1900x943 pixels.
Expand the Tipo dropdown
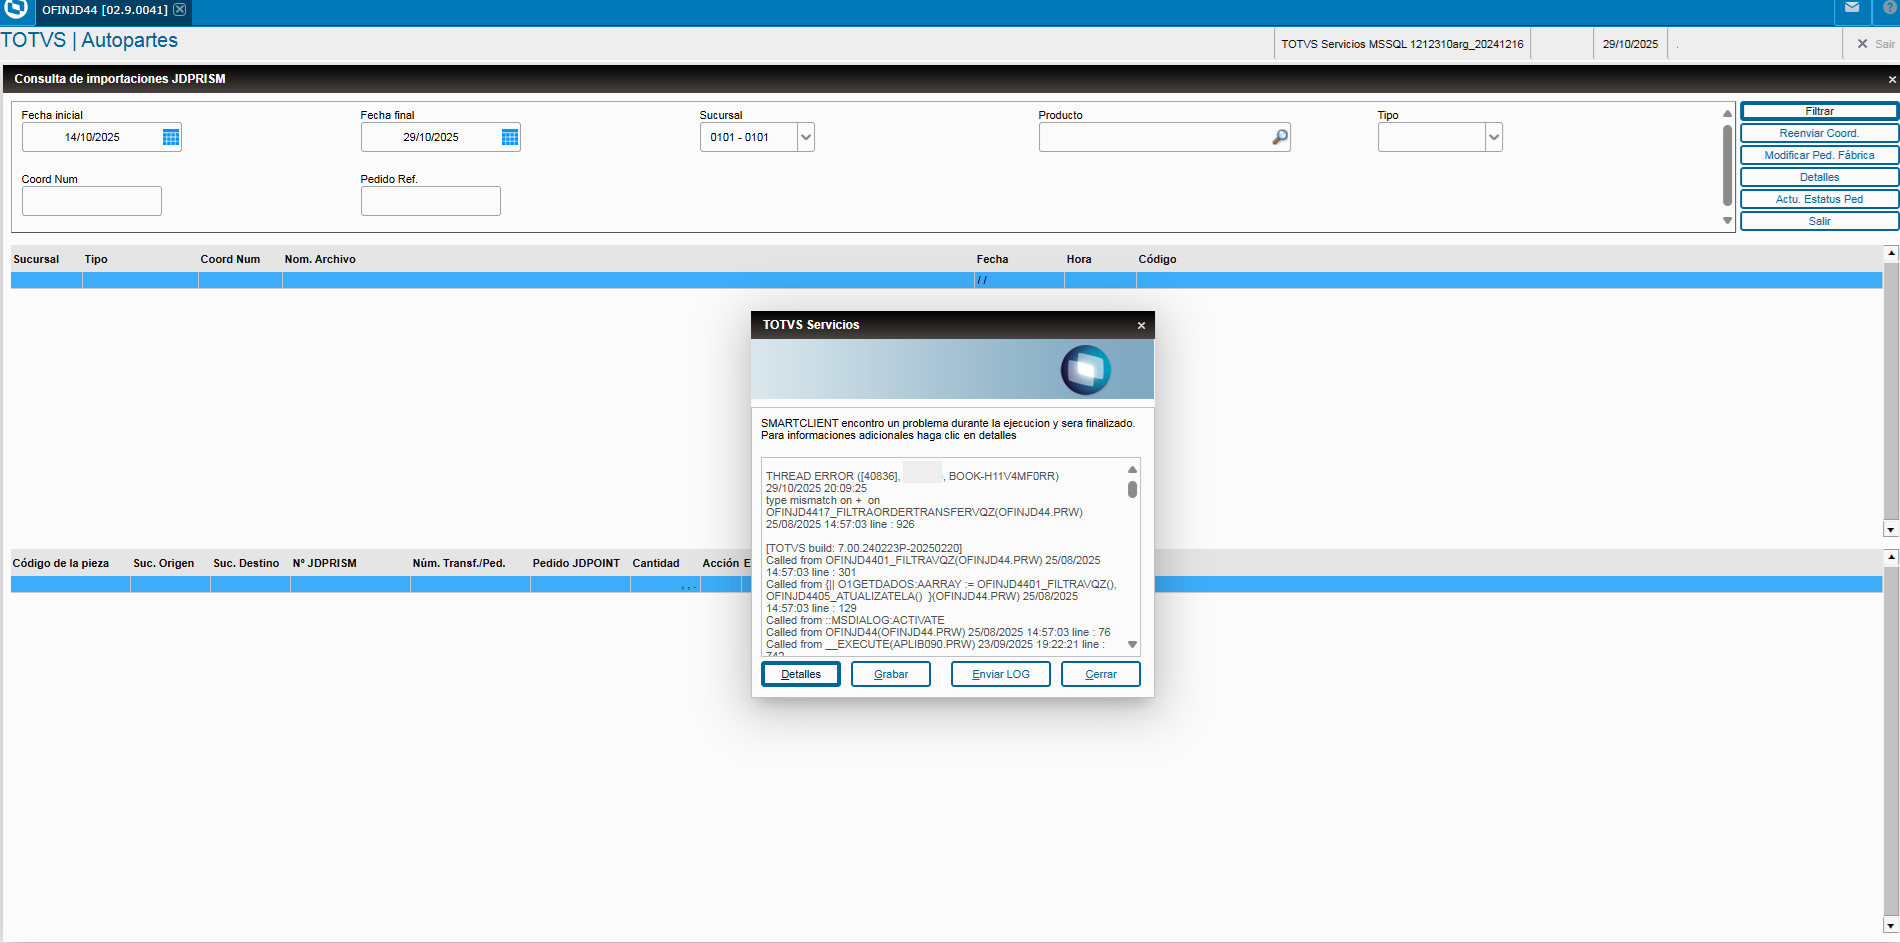[1494, 137]
